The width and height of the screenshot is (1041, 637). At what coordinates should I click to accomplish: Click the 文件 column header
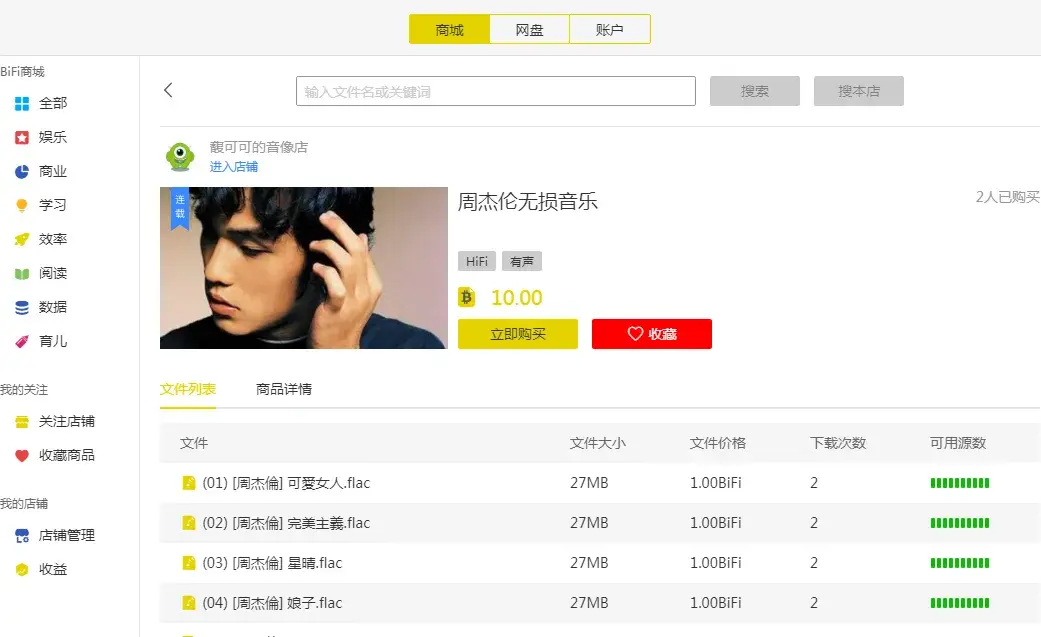coord(194,443)
